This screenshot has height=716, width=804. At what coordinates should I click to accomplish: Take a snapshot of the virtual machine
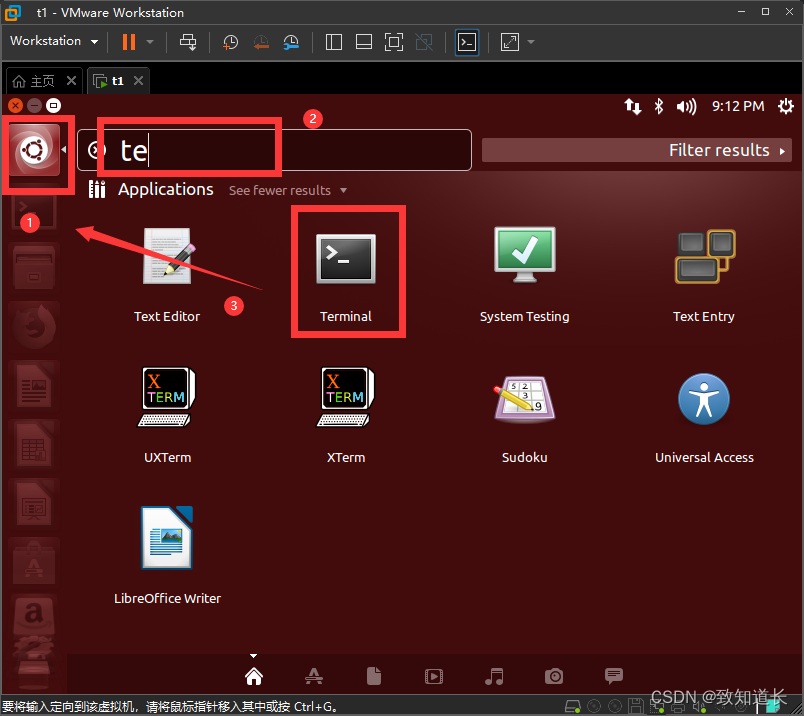tap(230, 42)
